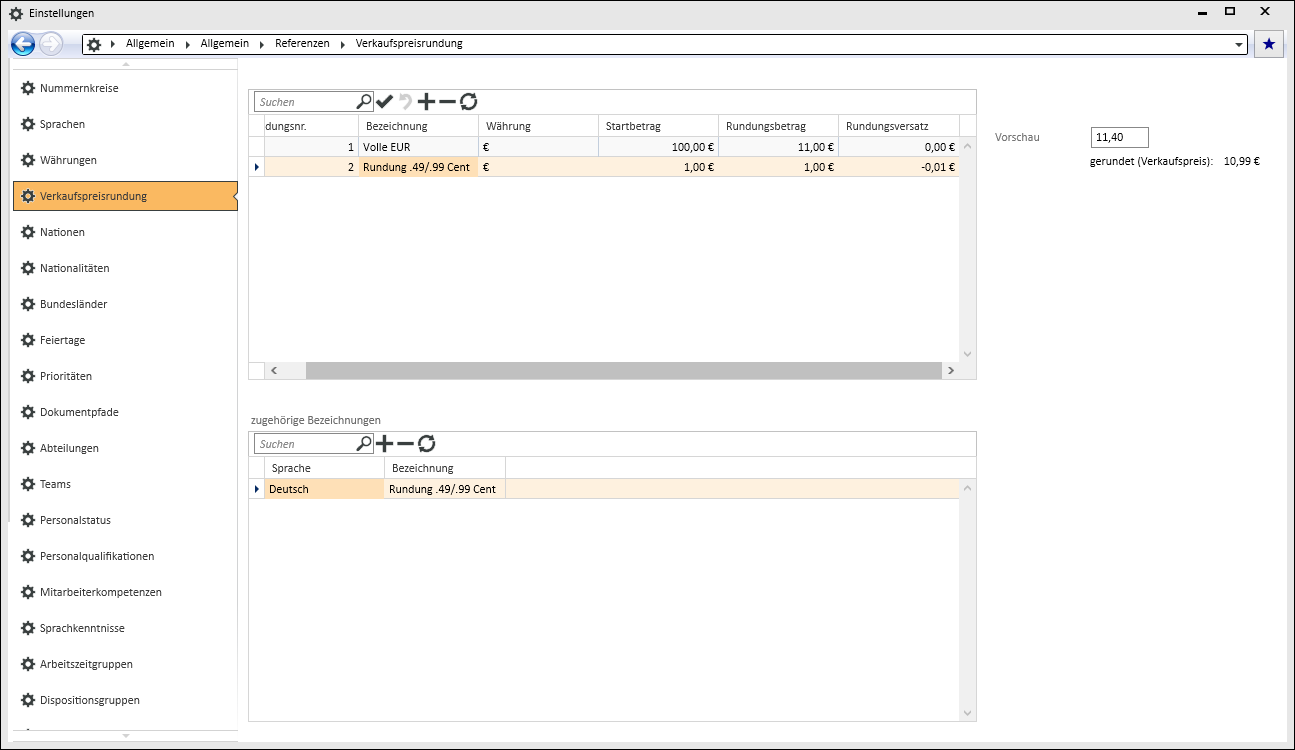
Task: Delete rounding rule with upper minus icon
Action: point(447,101)
